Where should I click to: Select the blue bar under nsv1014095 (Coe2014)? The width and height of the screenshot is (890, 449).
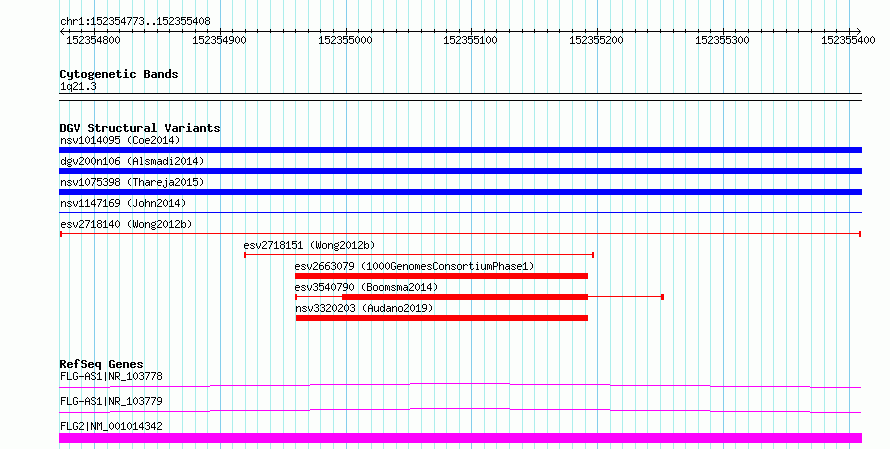coord(460,150)
